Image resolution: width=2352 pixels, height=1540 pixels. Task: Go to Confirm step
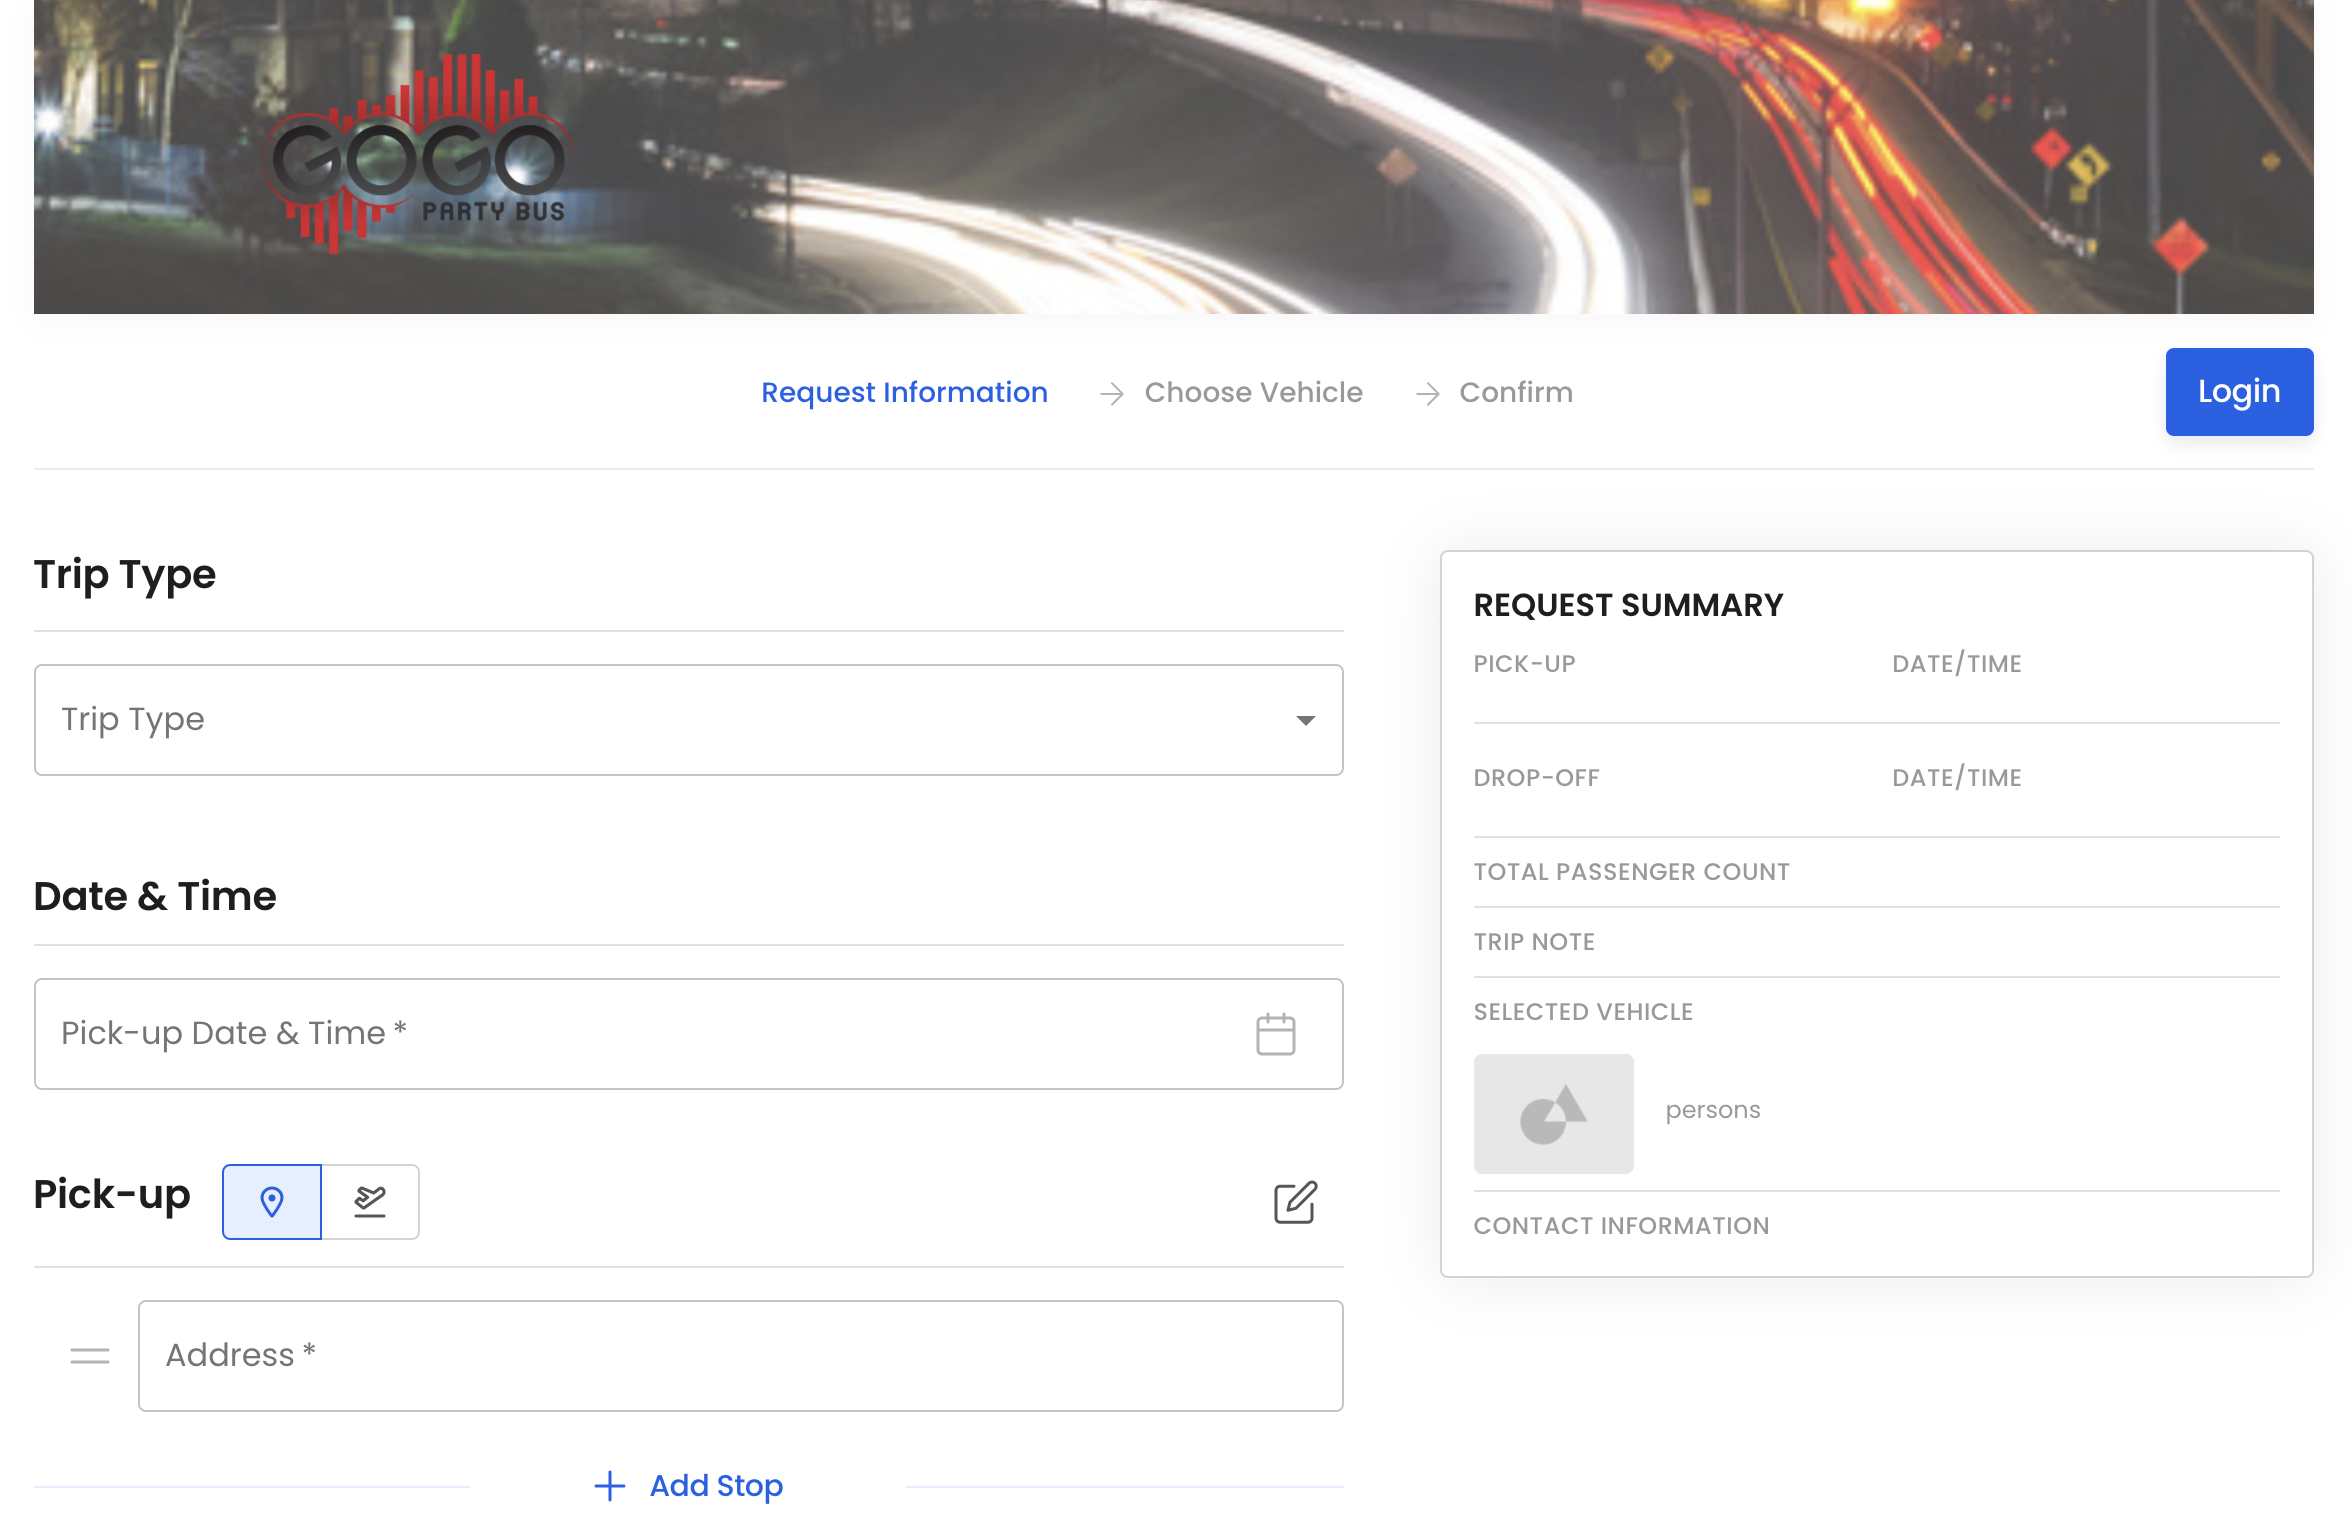click(x=1515, y=392)
